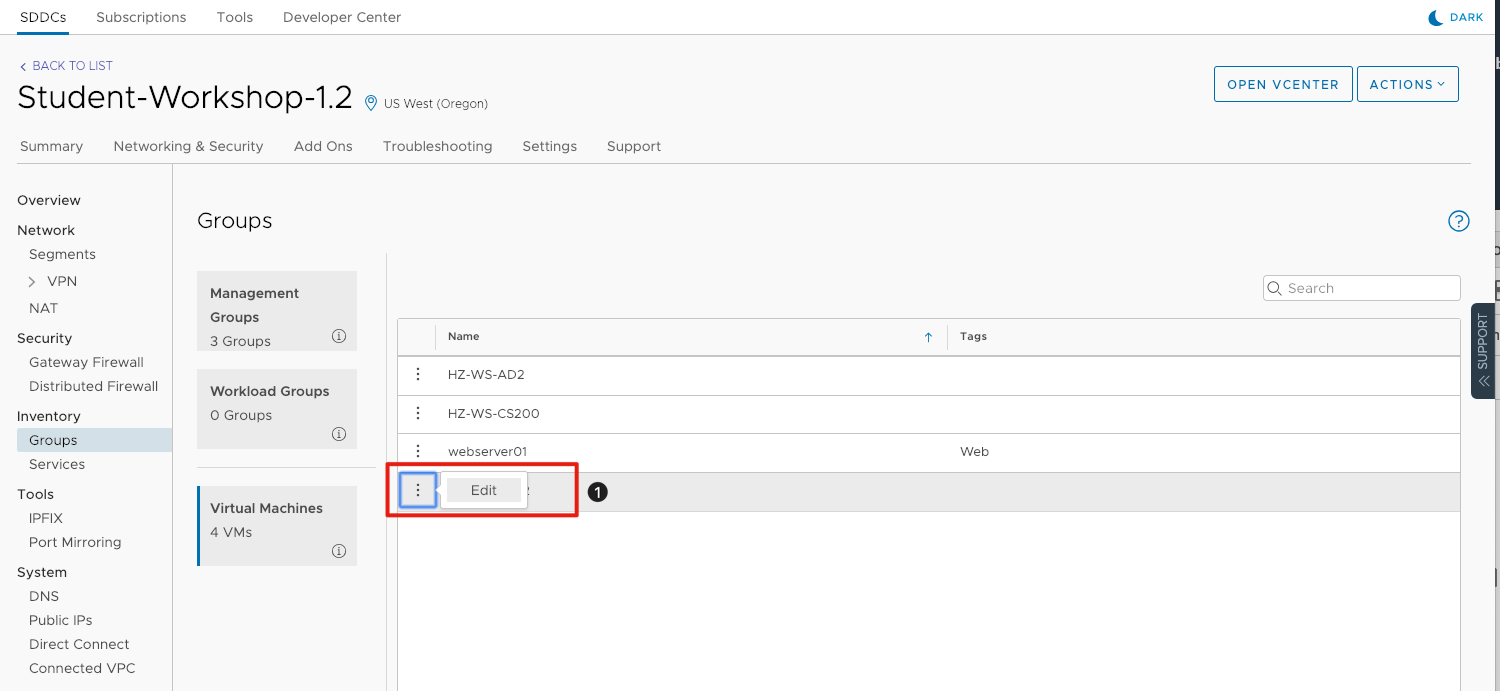Click Name column sort arrow
Screen dimensions: 1500x691
tap(928, 337)
